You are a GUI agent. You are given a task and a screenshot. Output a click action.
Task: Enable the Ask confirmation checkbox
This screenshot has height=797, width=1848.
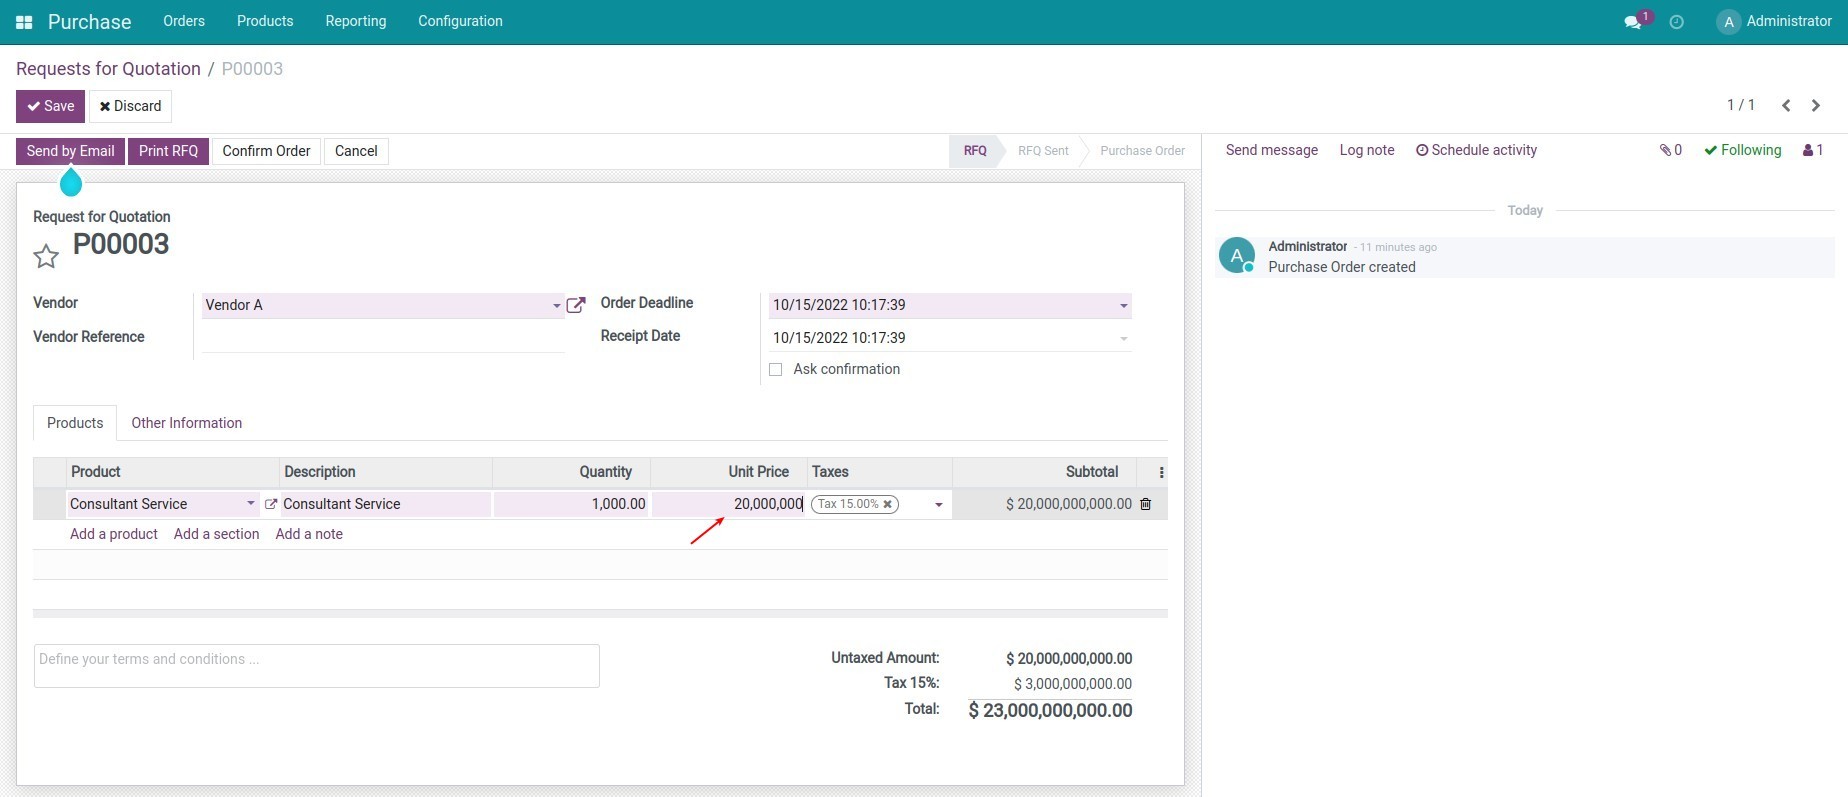[775, 370]
